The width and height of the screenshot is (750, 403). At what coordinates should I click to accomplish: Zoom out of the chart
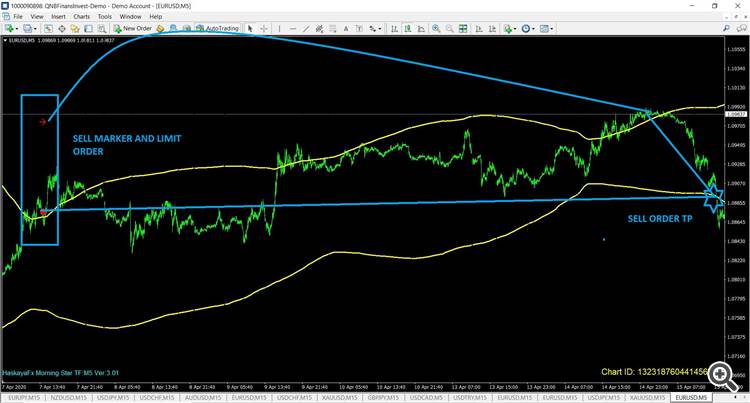click(450, 29)
